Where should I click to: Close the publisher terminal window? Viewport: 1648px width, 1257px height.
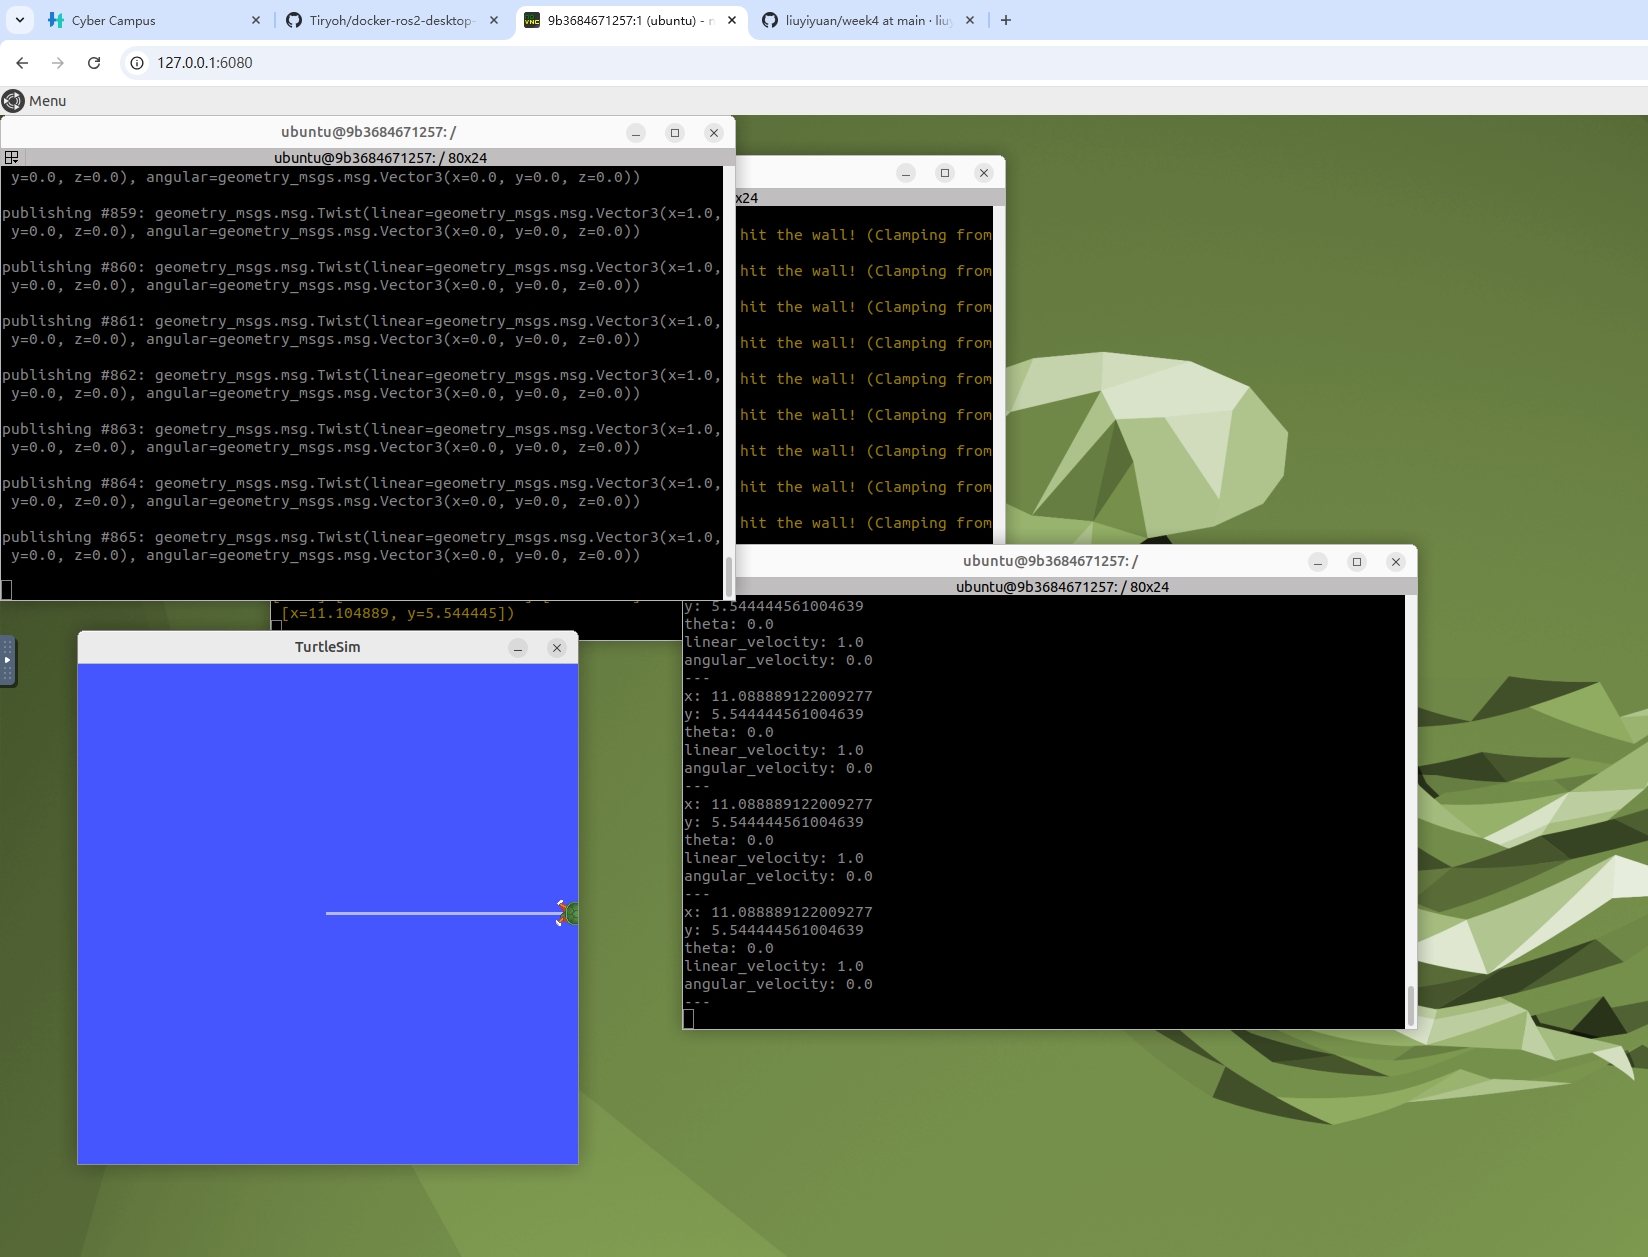click(x=714, y=133)
